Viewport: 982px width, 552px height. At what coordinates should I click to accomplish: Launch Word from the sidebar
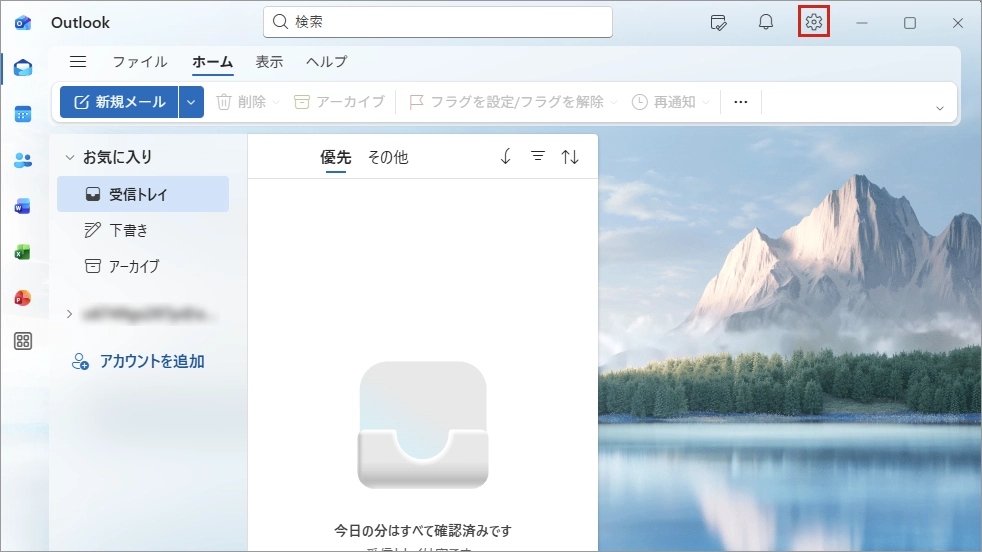tap(22, 206)
